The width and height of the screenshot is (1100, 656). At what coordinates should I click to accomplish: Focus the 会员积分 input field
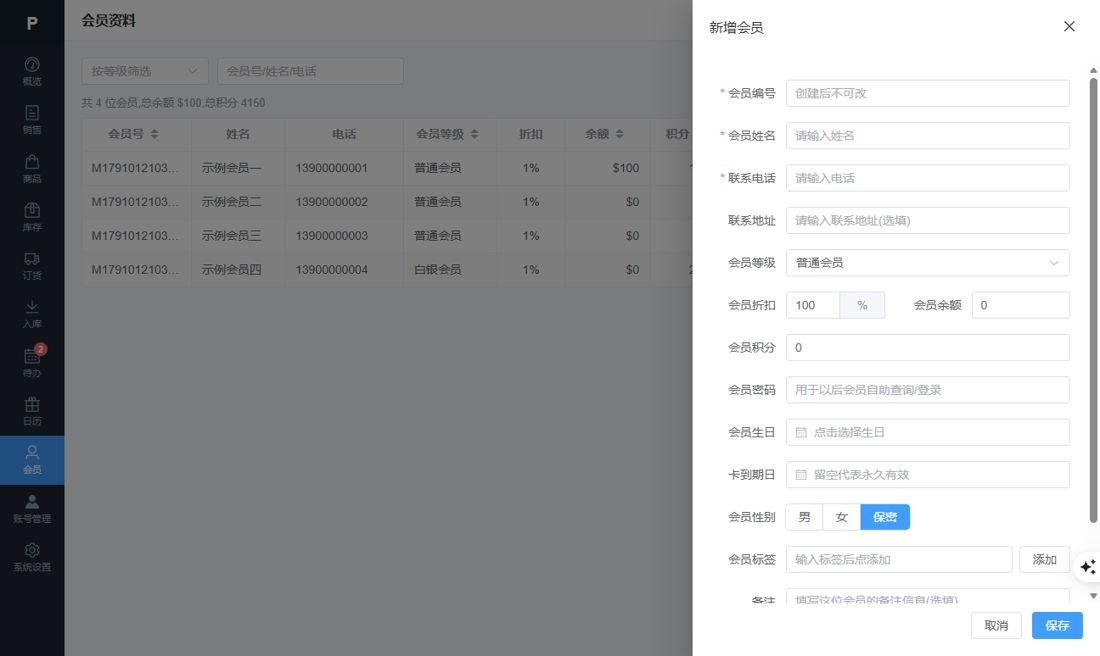click(927, 347)
